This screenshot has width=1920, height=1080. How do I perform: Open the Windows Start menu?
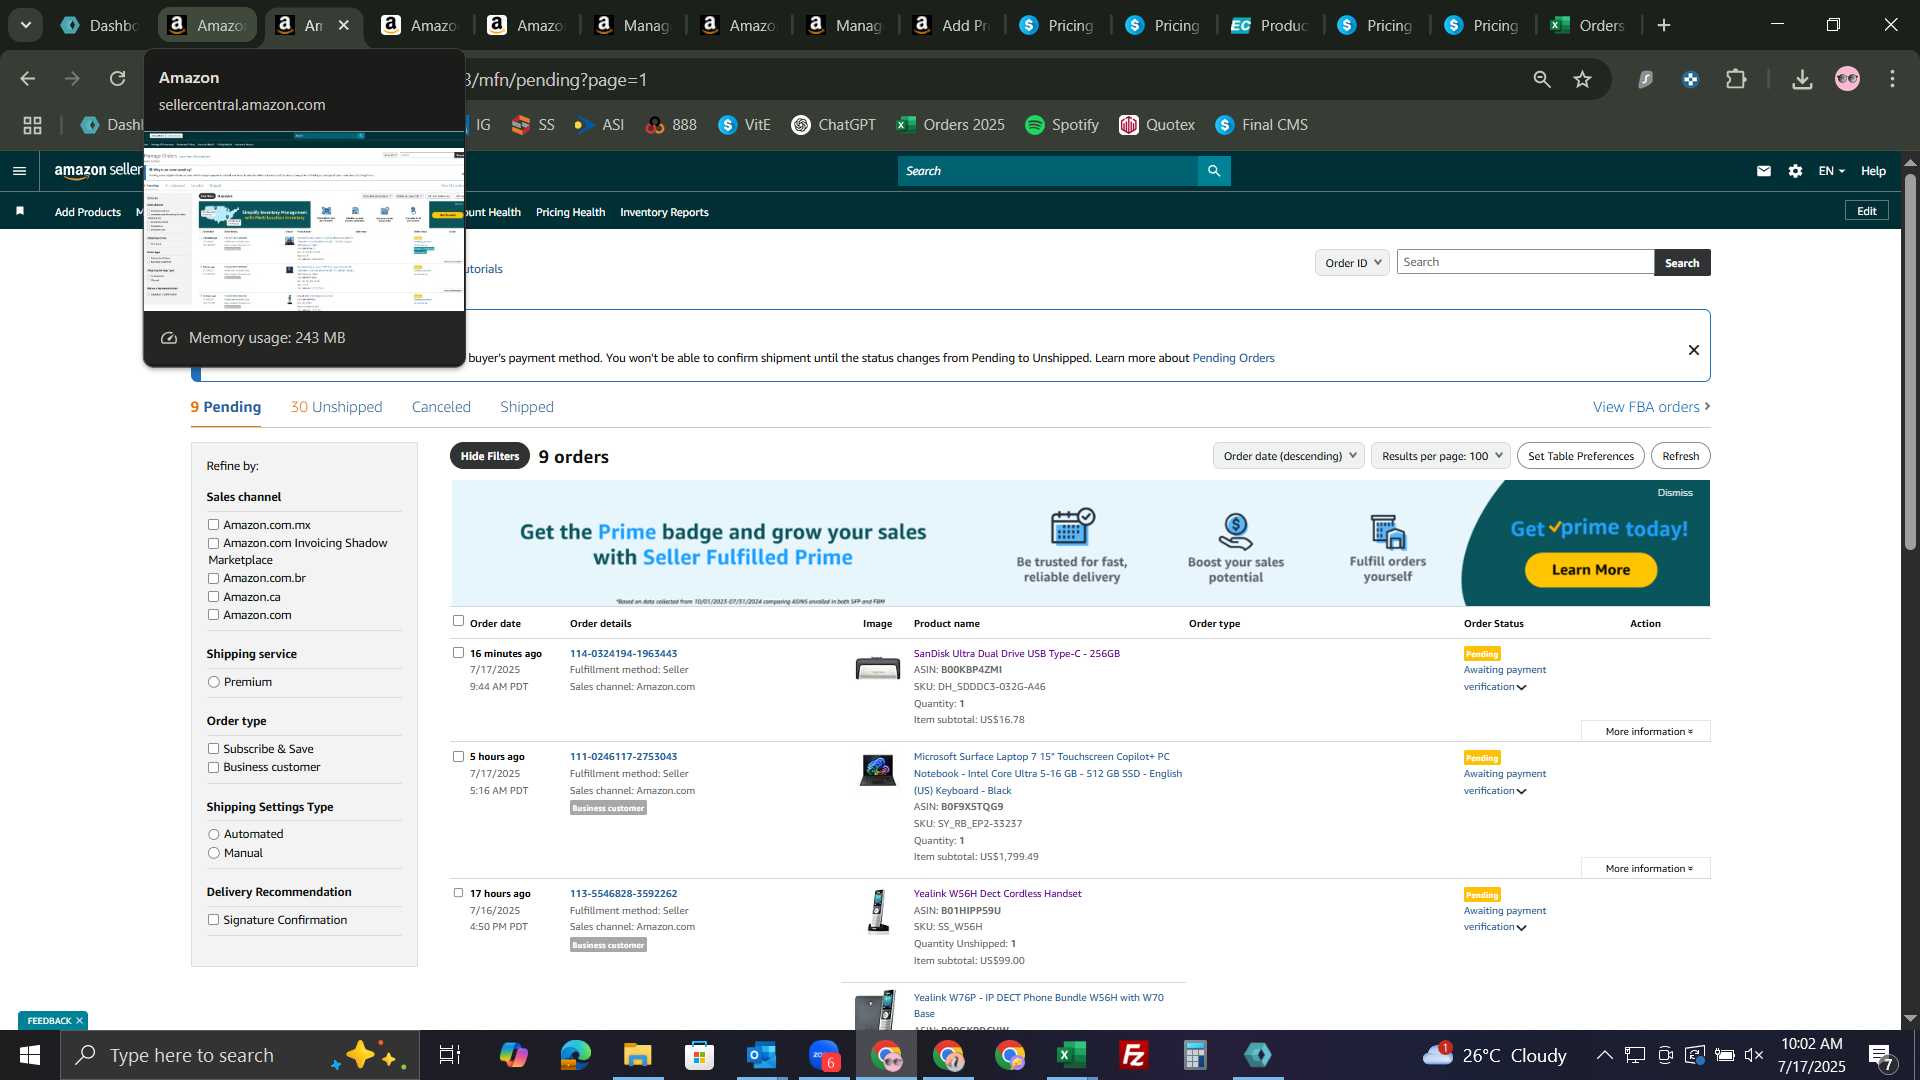30,1055
